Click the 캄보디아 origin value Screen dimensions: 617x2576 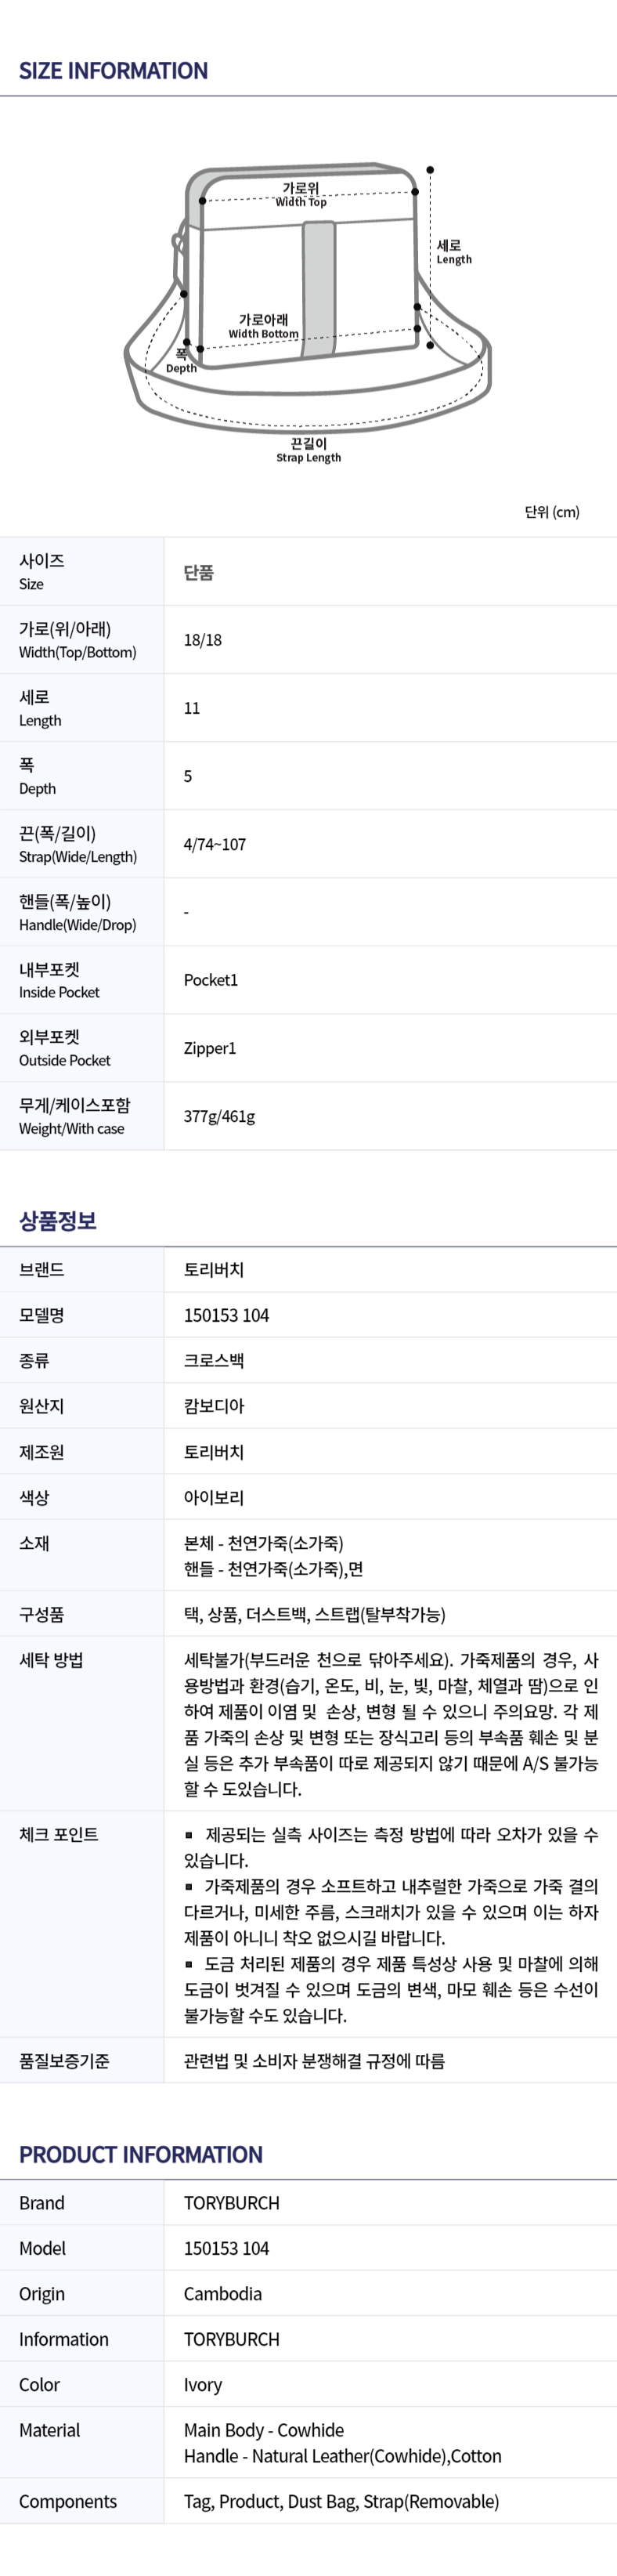coord(214,1406)
